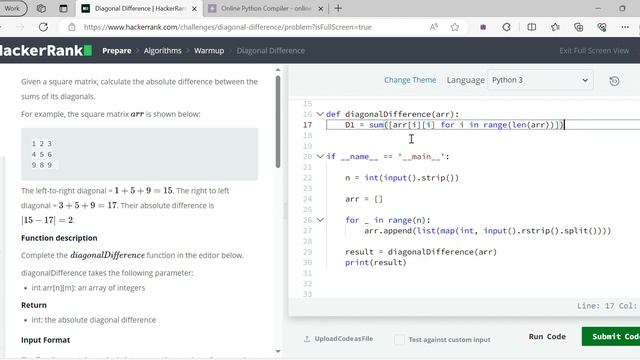
Task: Add this page to favorites star
Action: pos(455,27)
